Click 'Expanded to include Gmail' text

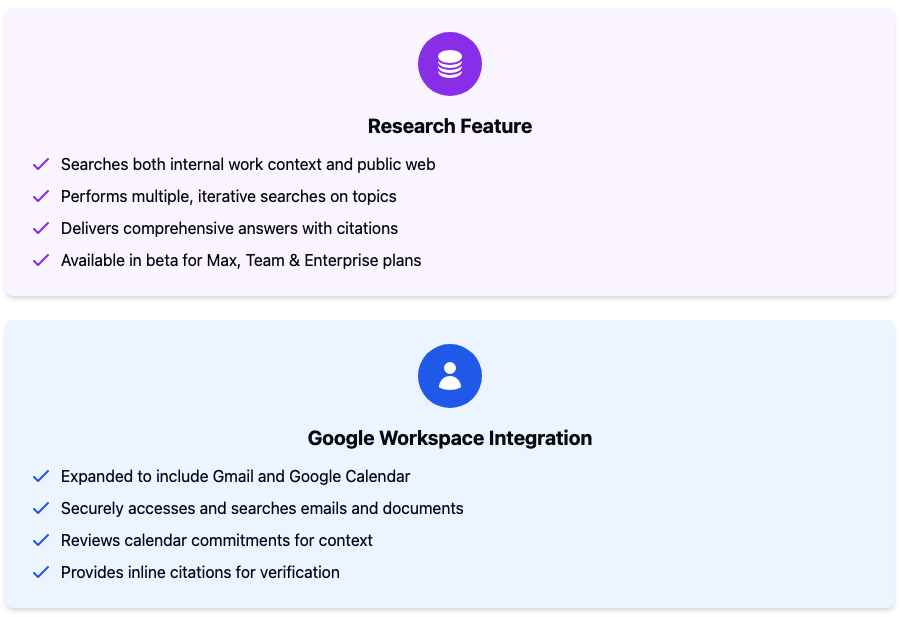157,476
